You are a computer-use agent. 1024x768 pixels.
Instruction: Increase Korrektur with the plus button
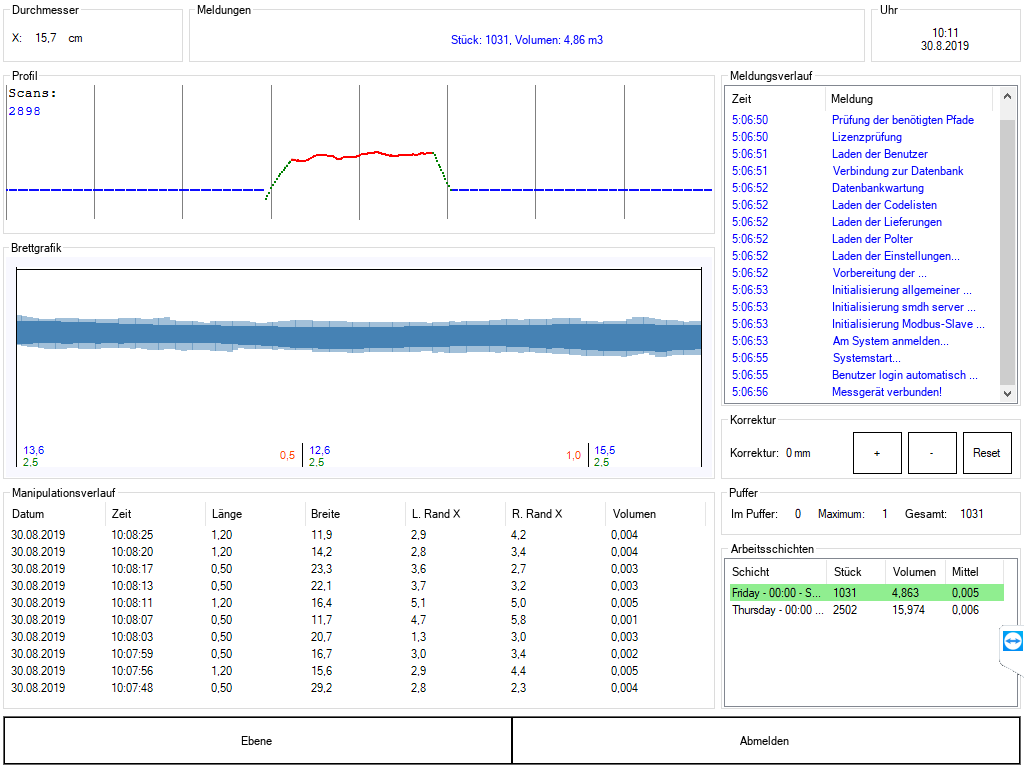(x=877, y=453)
